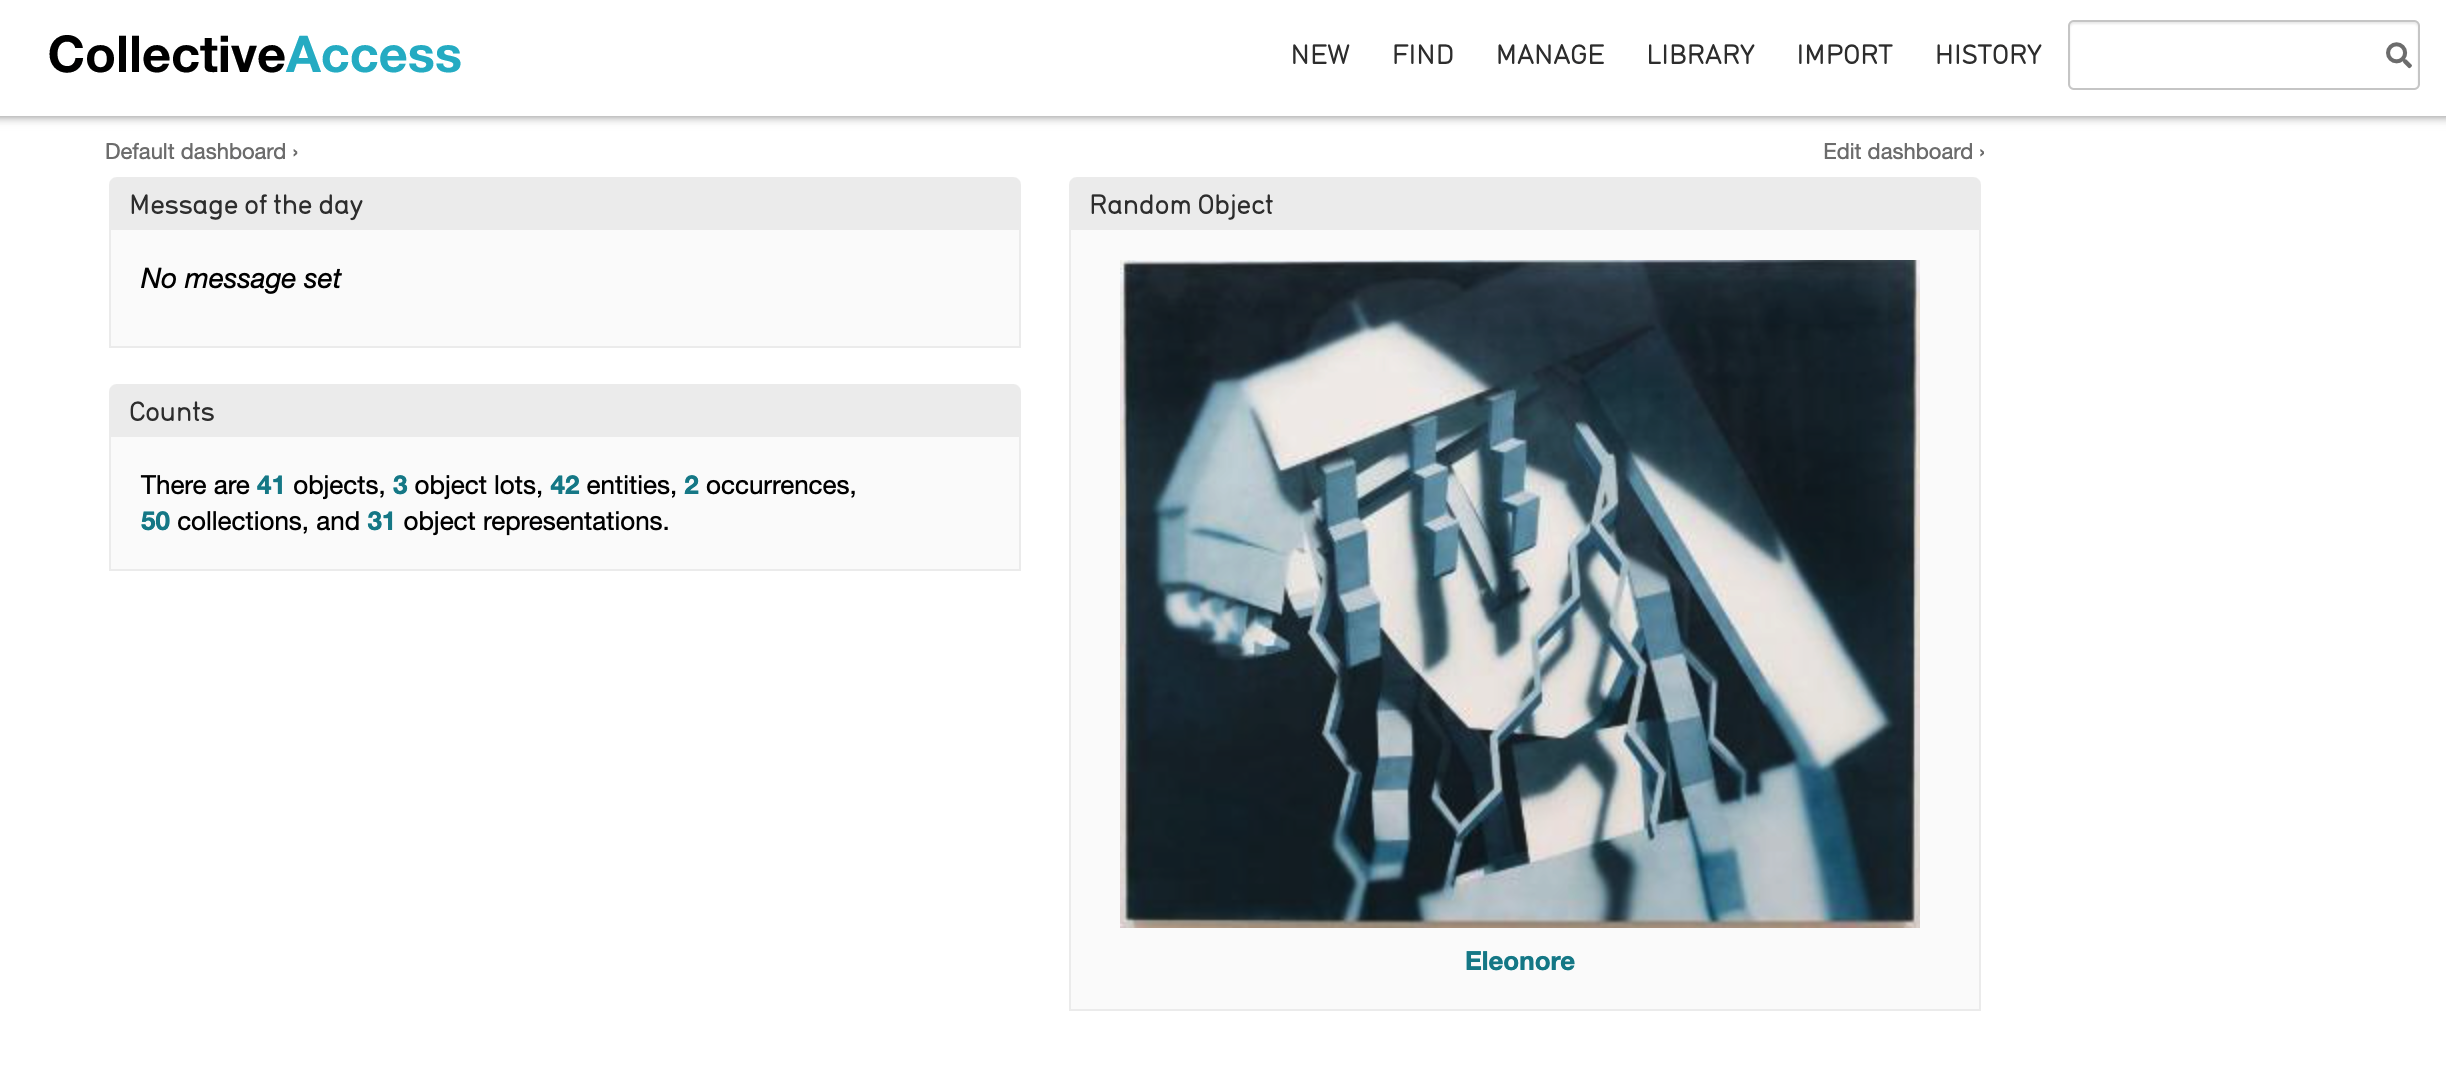
Task: Open the Eleonore artwork thumbnail
Action: [x=1519, y=592]
